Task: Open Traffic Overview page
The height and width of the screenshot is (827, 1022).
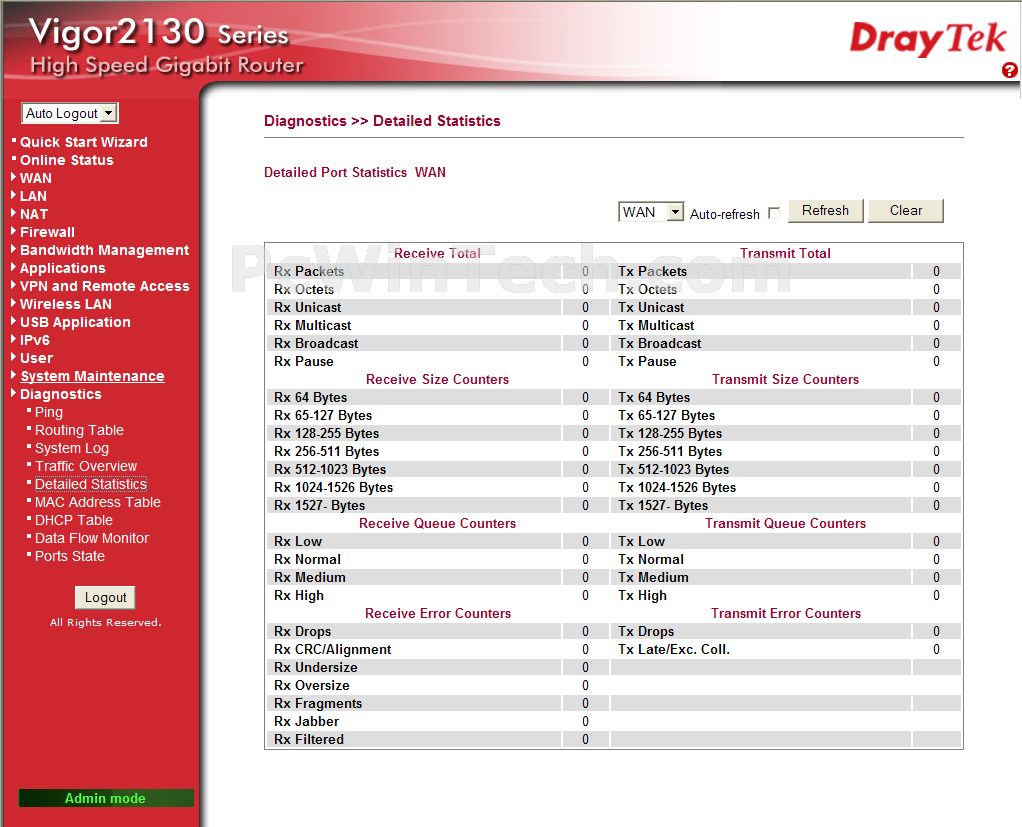Action: pyautogui.click(x=86, y=466)
